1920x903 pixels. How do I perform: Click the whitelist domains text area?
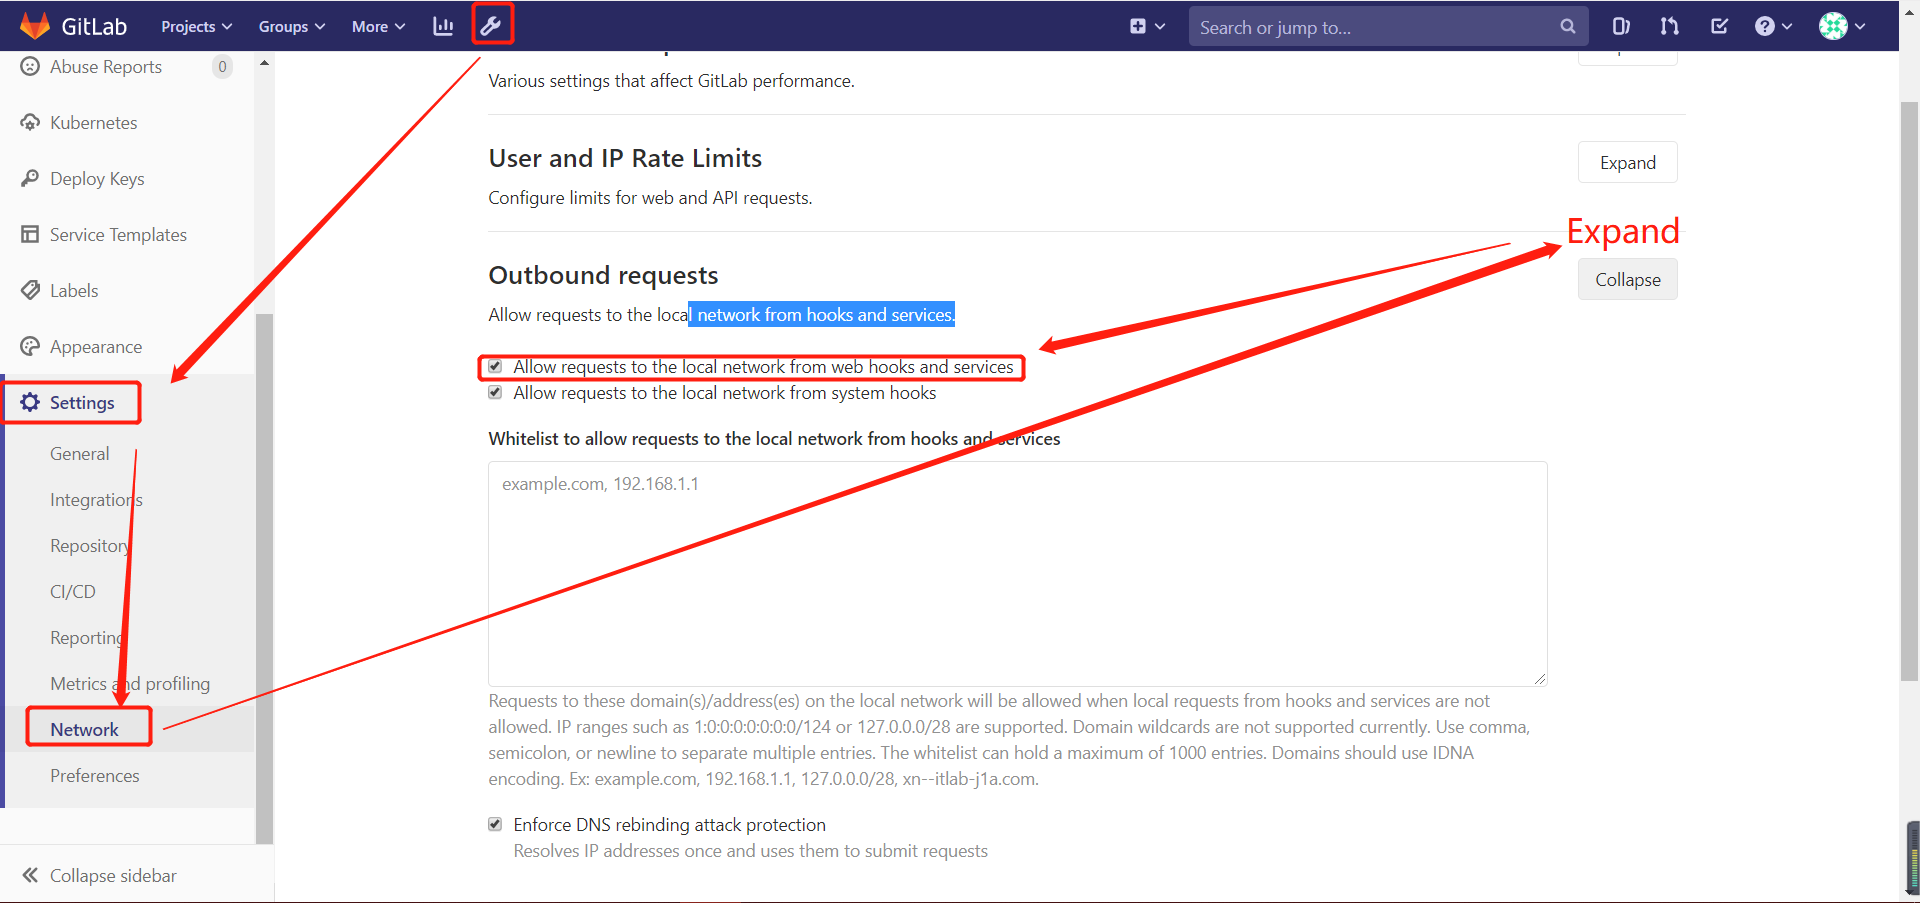(1017, 574)
